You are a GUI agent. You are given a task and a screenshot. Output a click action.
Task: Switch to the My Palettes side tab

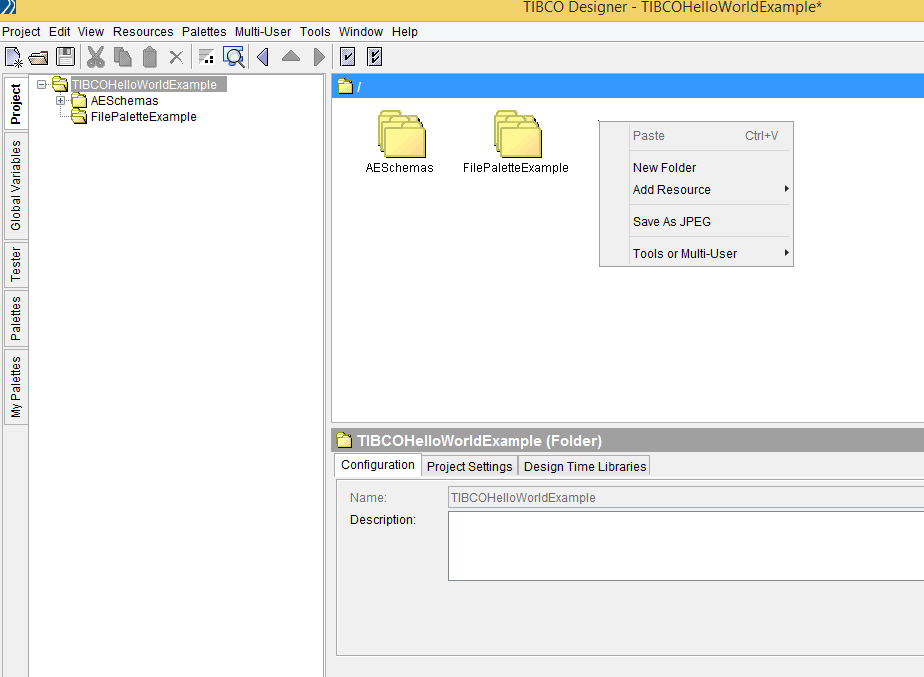tap(16, 386)
